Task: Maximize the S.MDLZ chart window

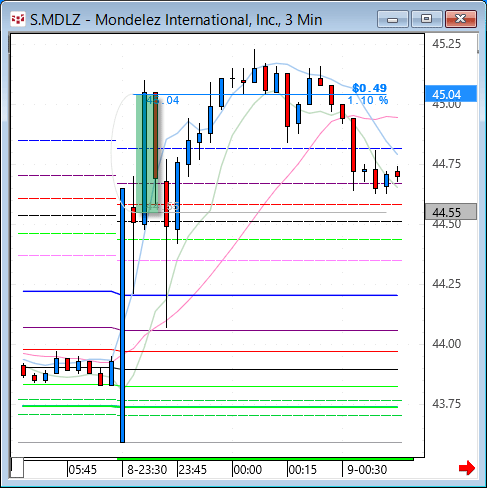Action: pos(426,19)
